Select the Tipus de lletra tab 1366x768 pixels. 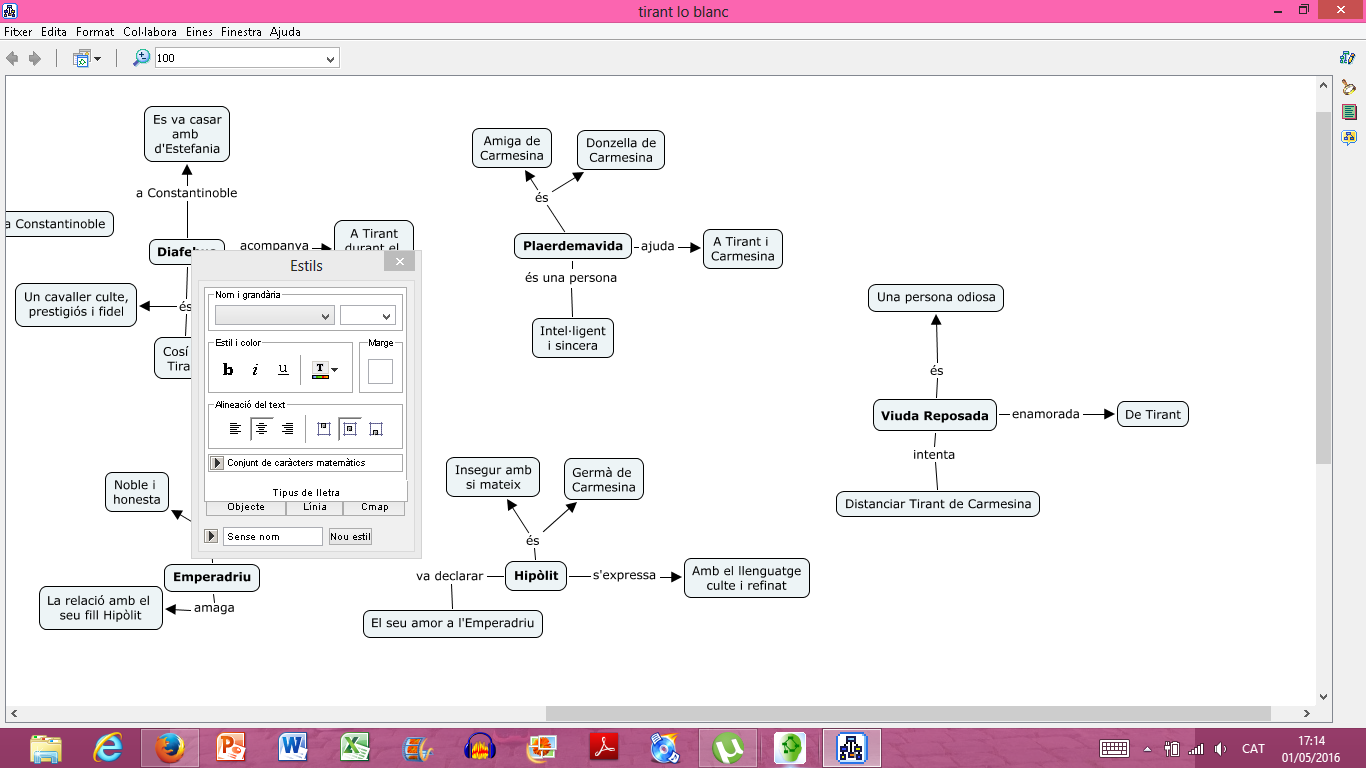[306, 492]
